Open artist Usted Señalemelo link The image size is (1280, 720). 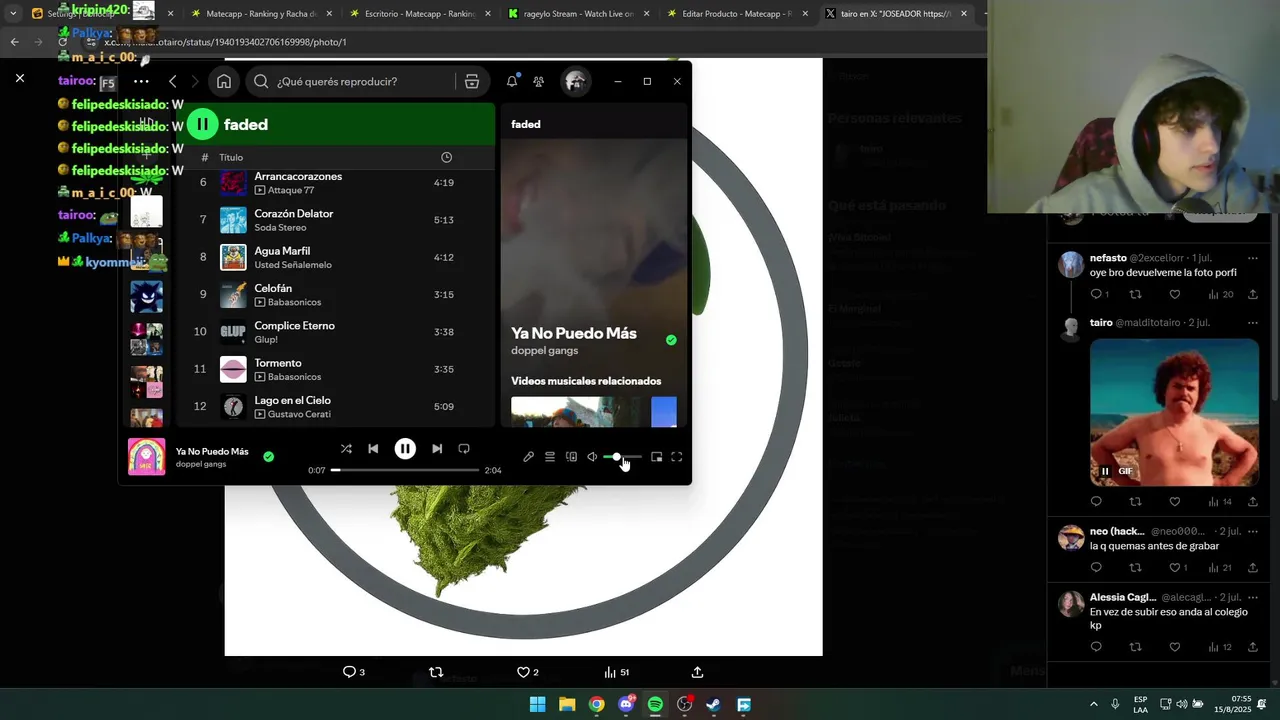pyautogui.click(x=293, y=265)
